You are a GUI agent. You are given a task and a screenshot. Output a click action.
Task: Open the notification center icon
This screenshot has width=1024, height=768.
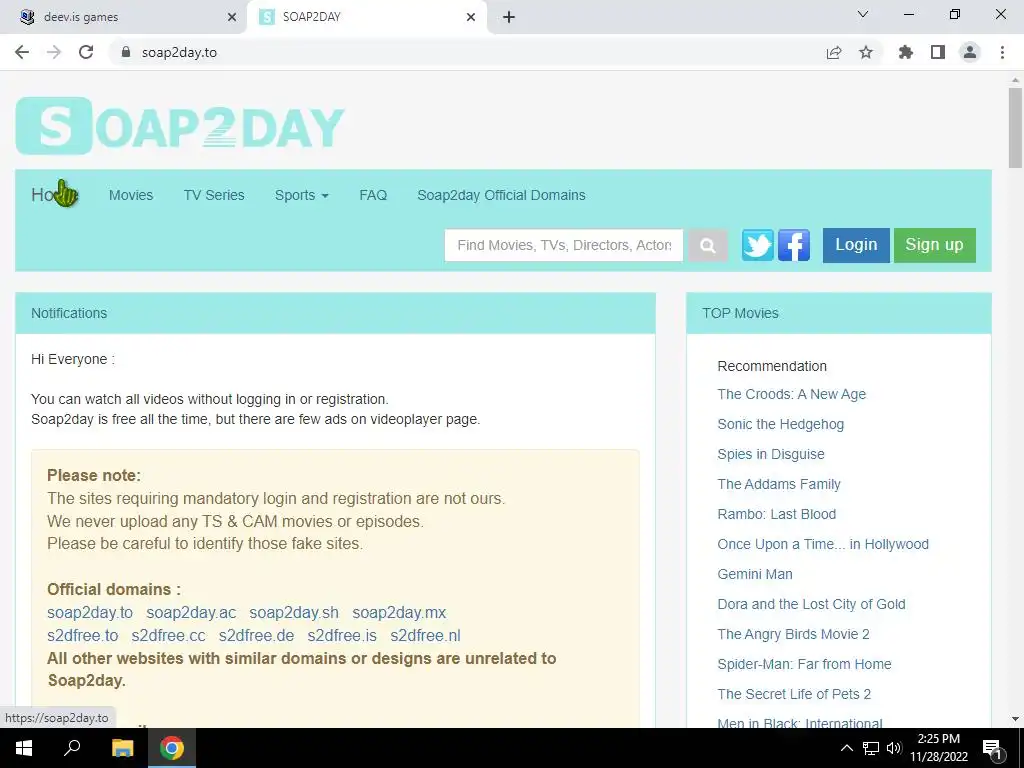[x=993, y=749]
